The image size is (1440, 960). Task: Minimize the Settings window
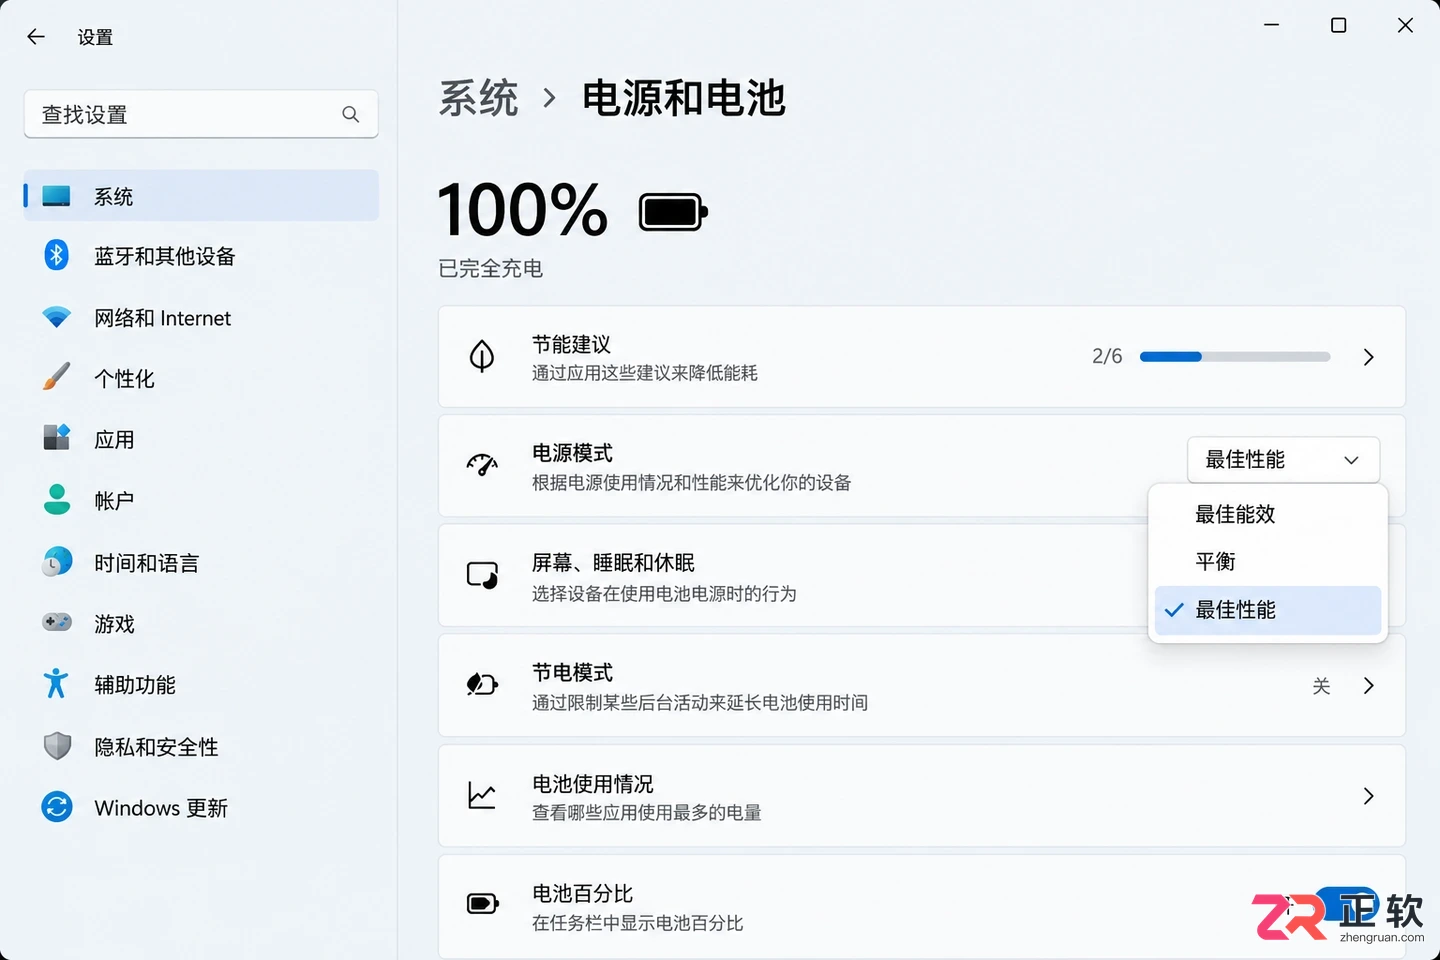click(1272, 25)
